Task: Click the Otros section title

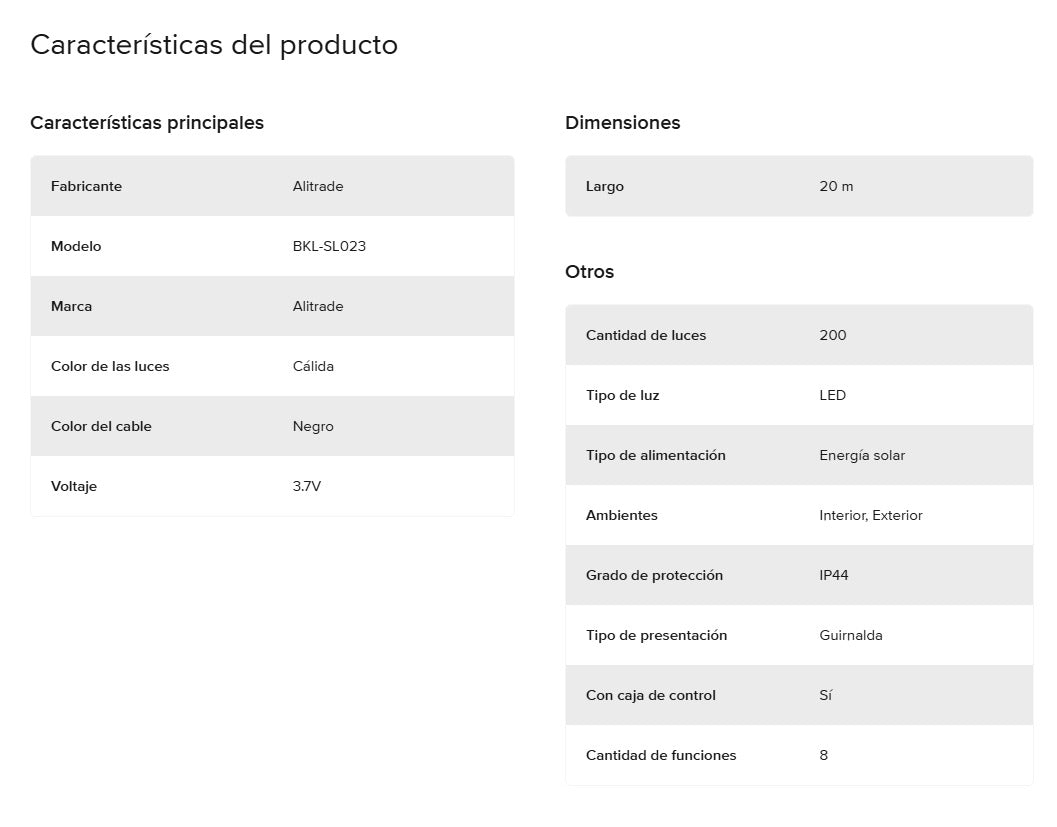Action: click(x=589, y=272)
